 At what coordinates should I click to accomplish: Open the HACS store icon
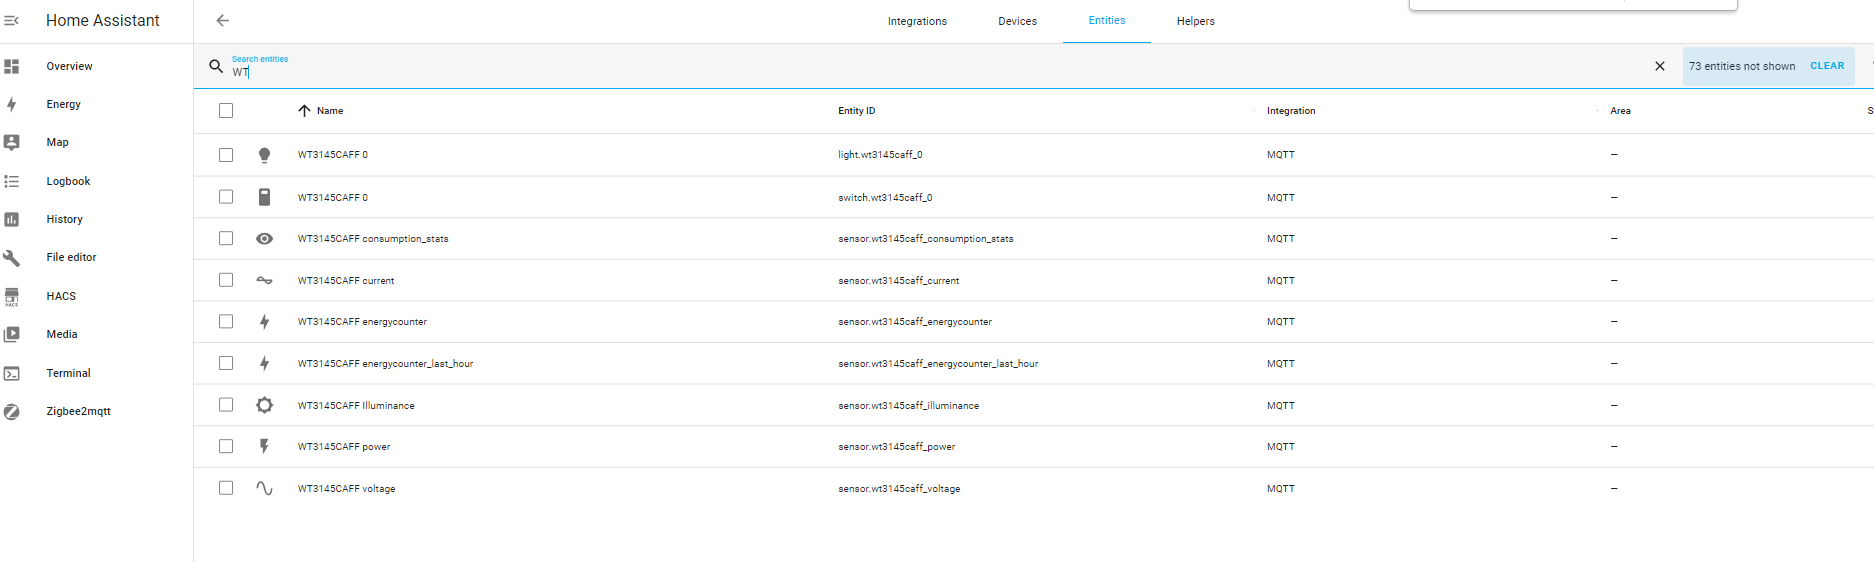point(12,296)
